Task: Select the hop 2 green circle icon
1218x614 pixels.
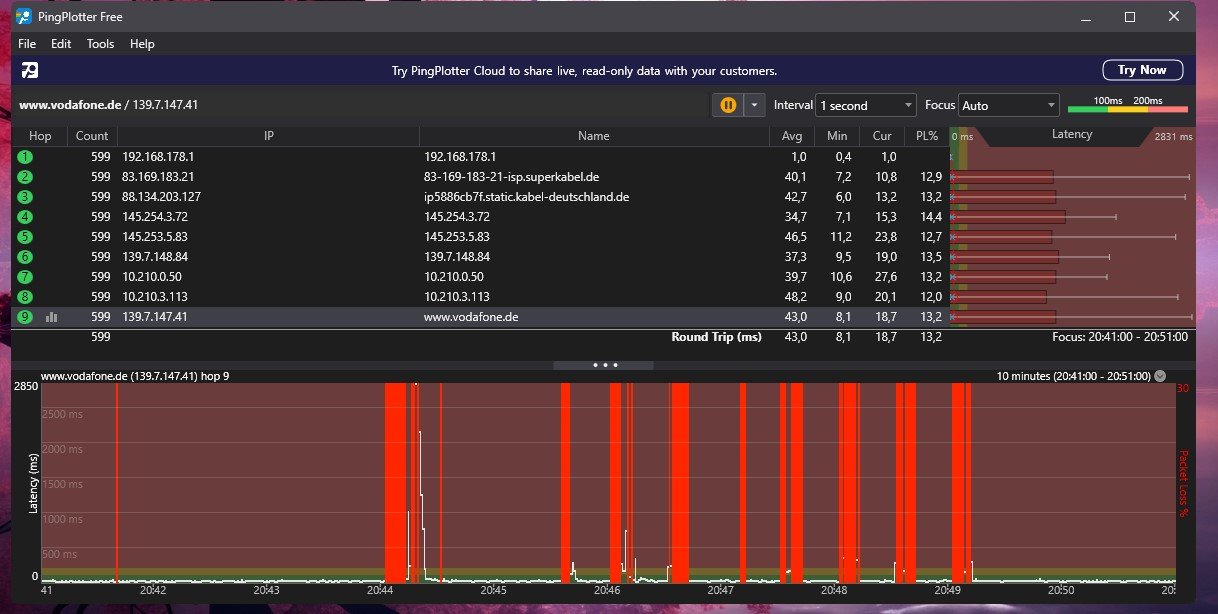Action: pyautogui.click(x=25, y=177)
